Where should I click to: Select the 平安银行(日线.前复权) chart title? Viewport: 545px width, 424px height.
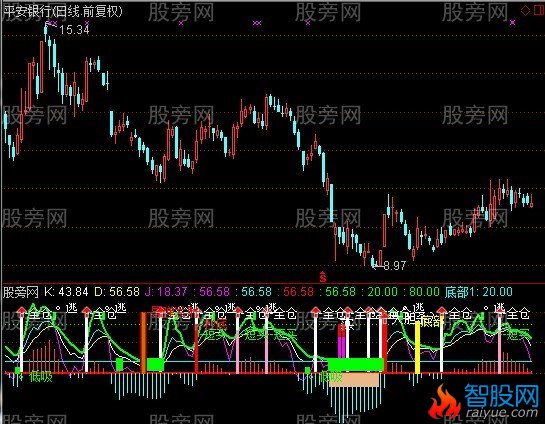pyautogui.click(x=63, y=12)
